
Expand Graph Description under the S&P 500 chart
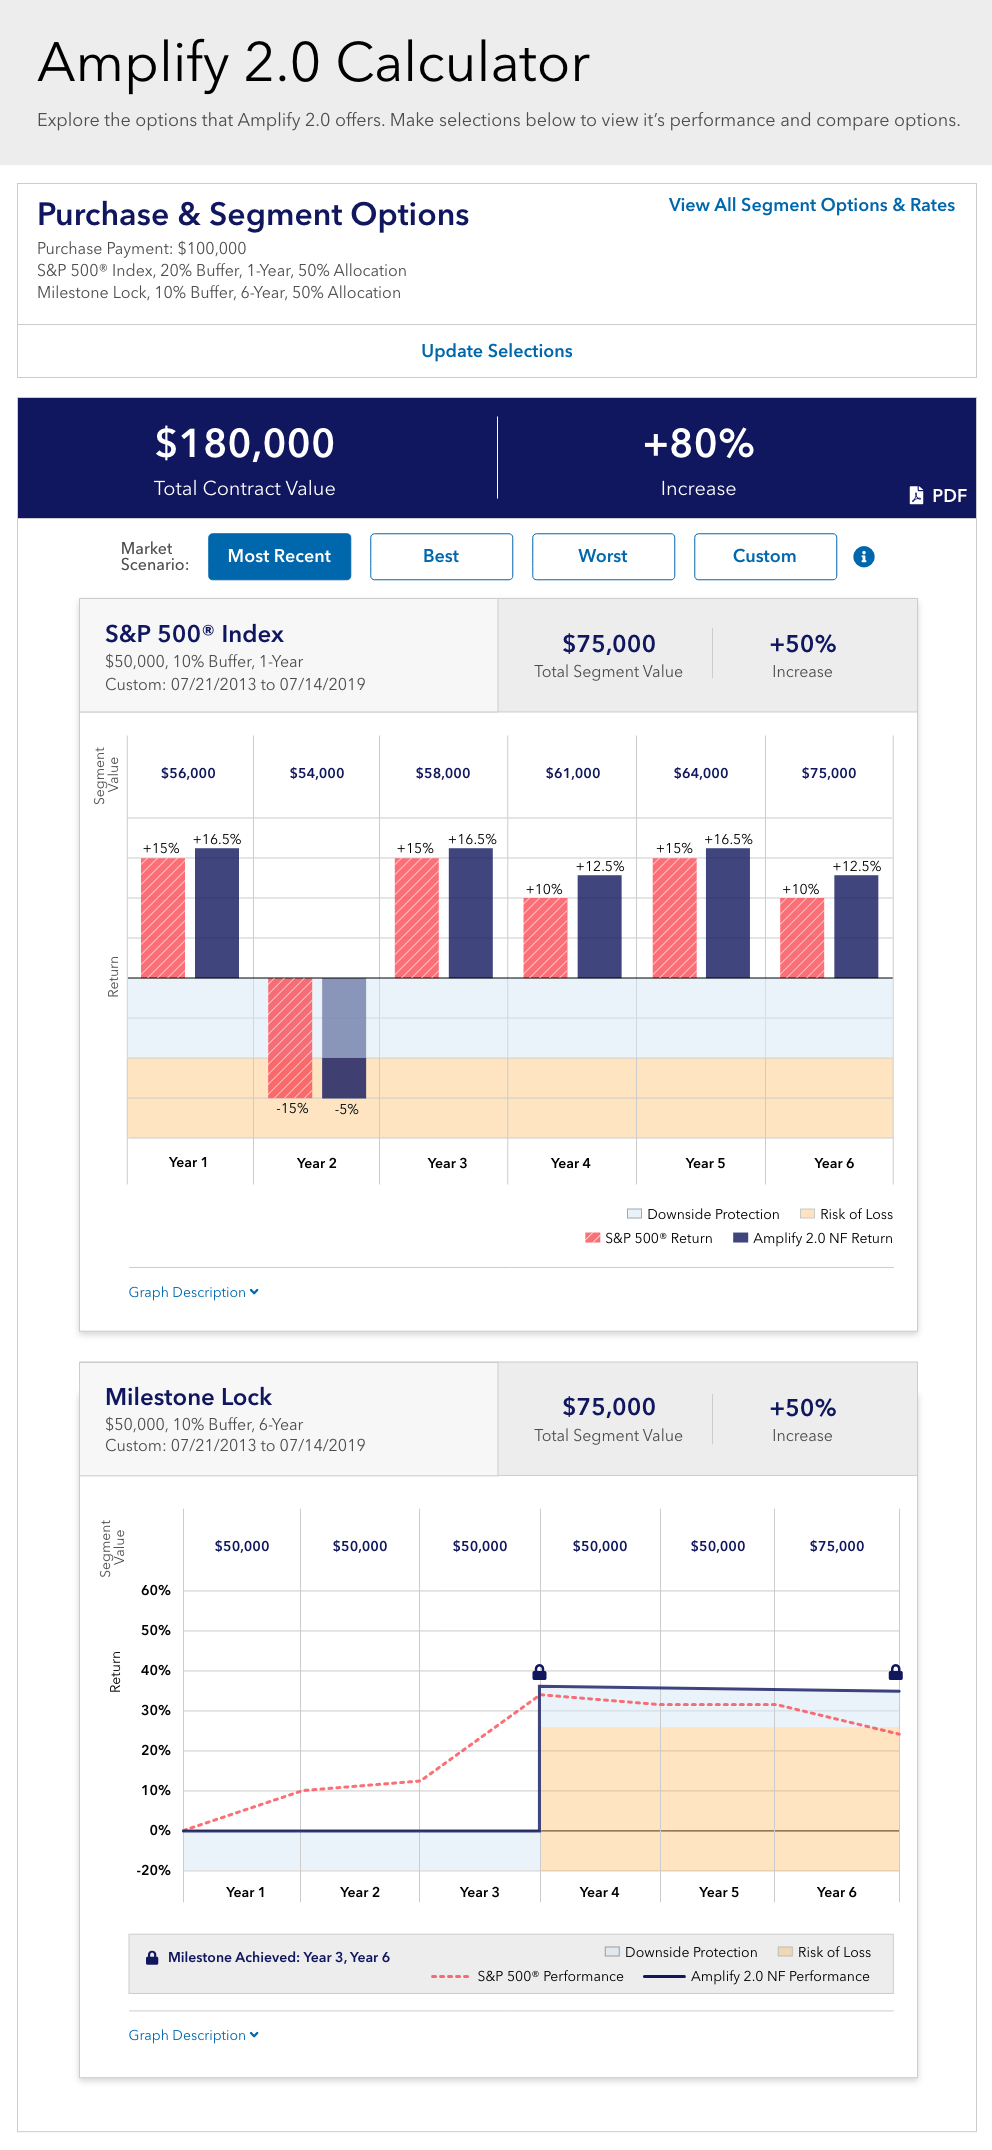pyautogui.click(x=193, y=1292)
